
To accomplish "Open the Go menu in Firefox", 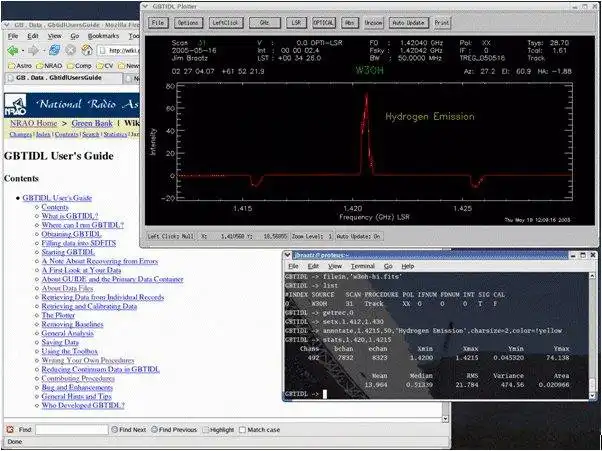I will (x=74, y=36).
